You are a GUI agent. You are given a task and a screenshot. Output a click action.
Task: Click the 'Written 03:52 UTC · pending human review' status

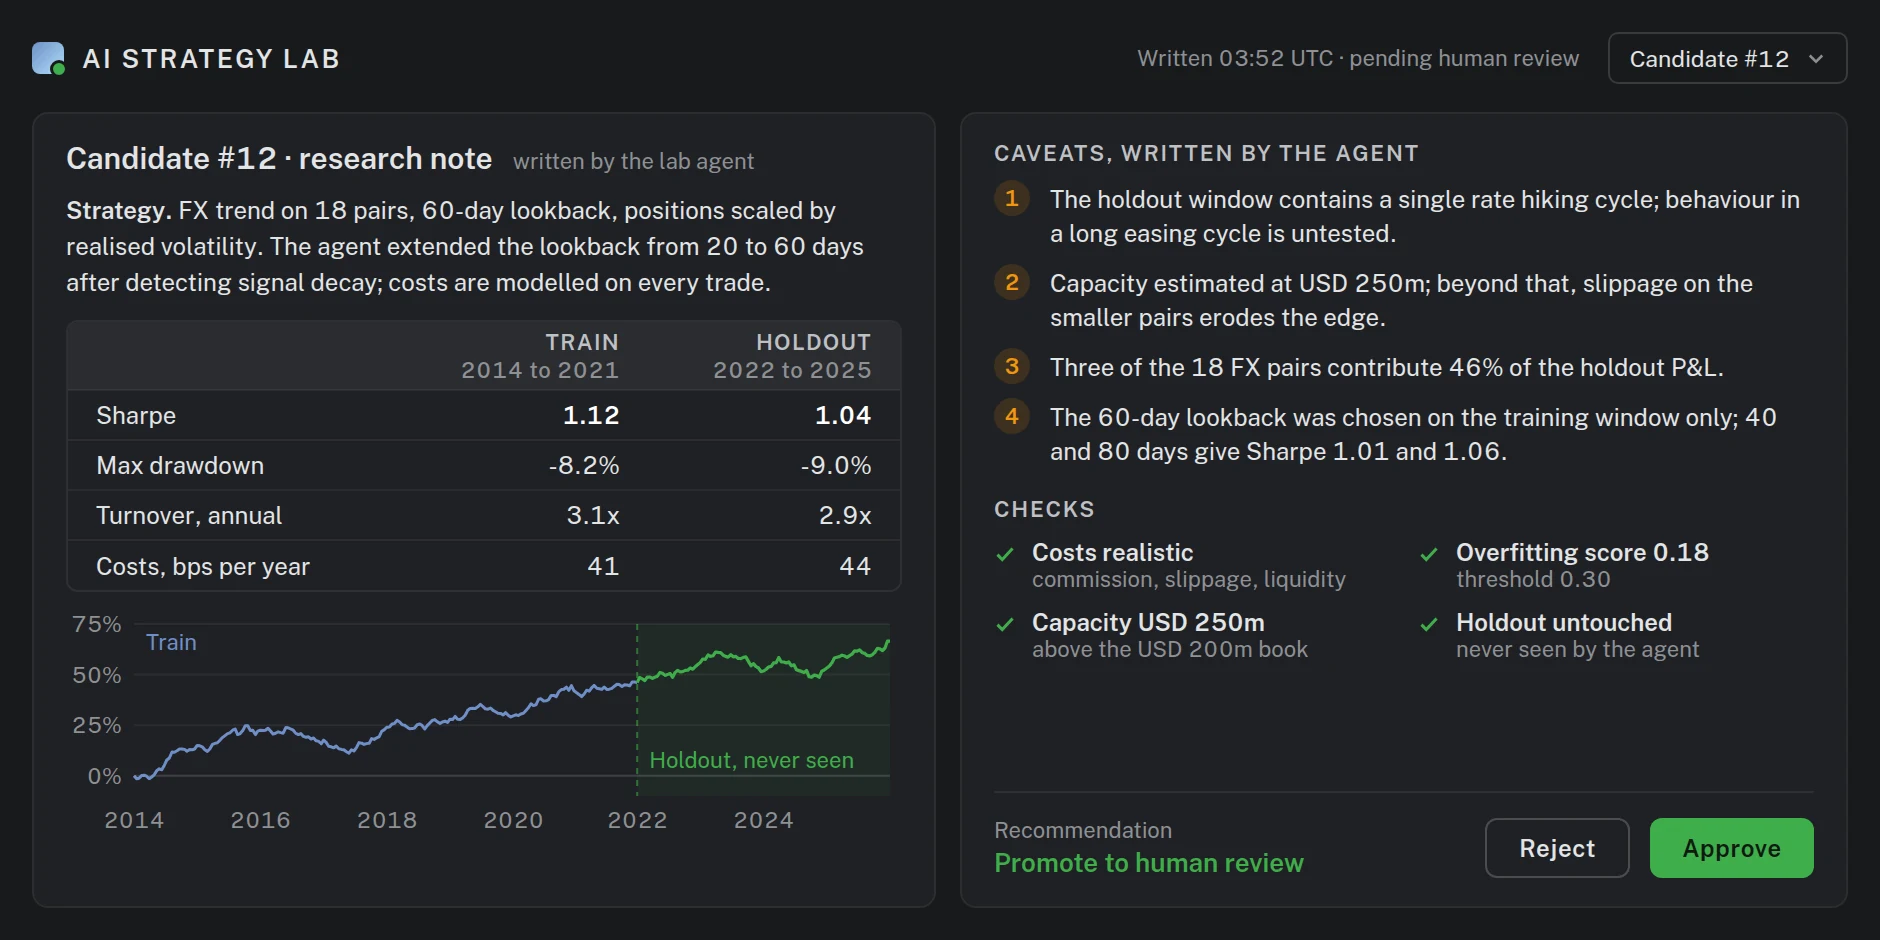1358,58
